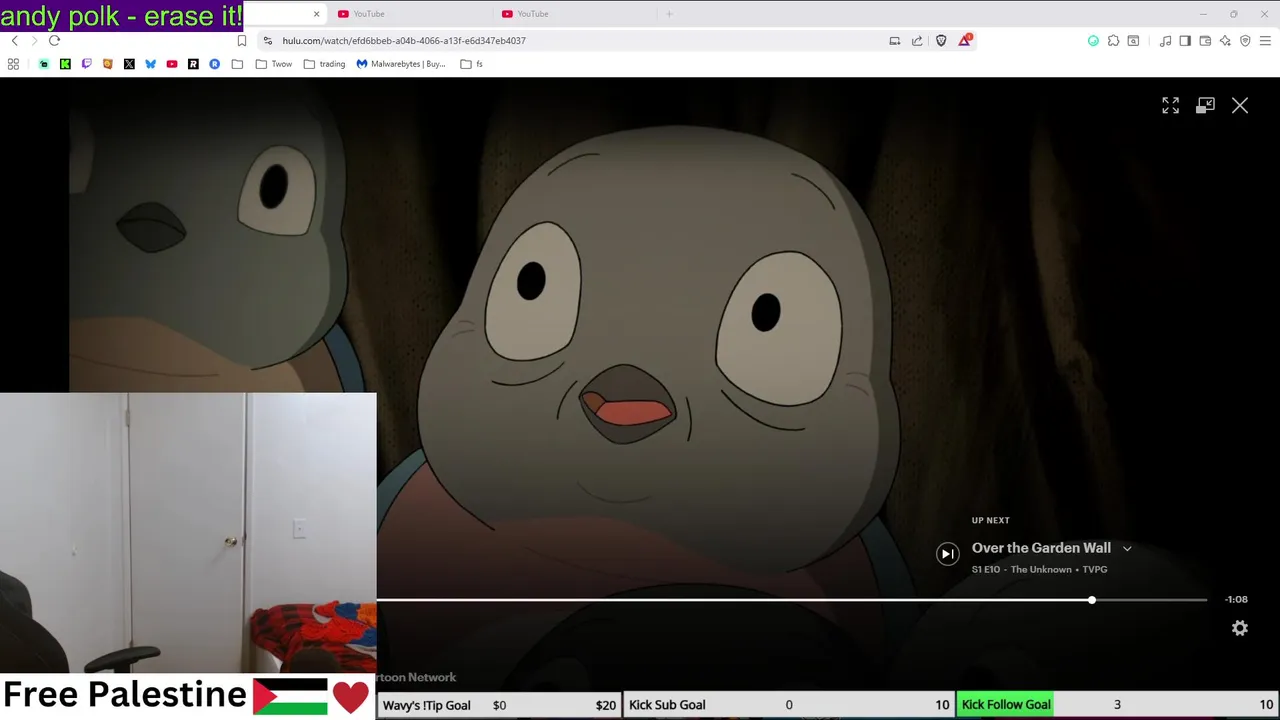
Task: Open the extensions puzzle icon
Action: point(1113,41)
